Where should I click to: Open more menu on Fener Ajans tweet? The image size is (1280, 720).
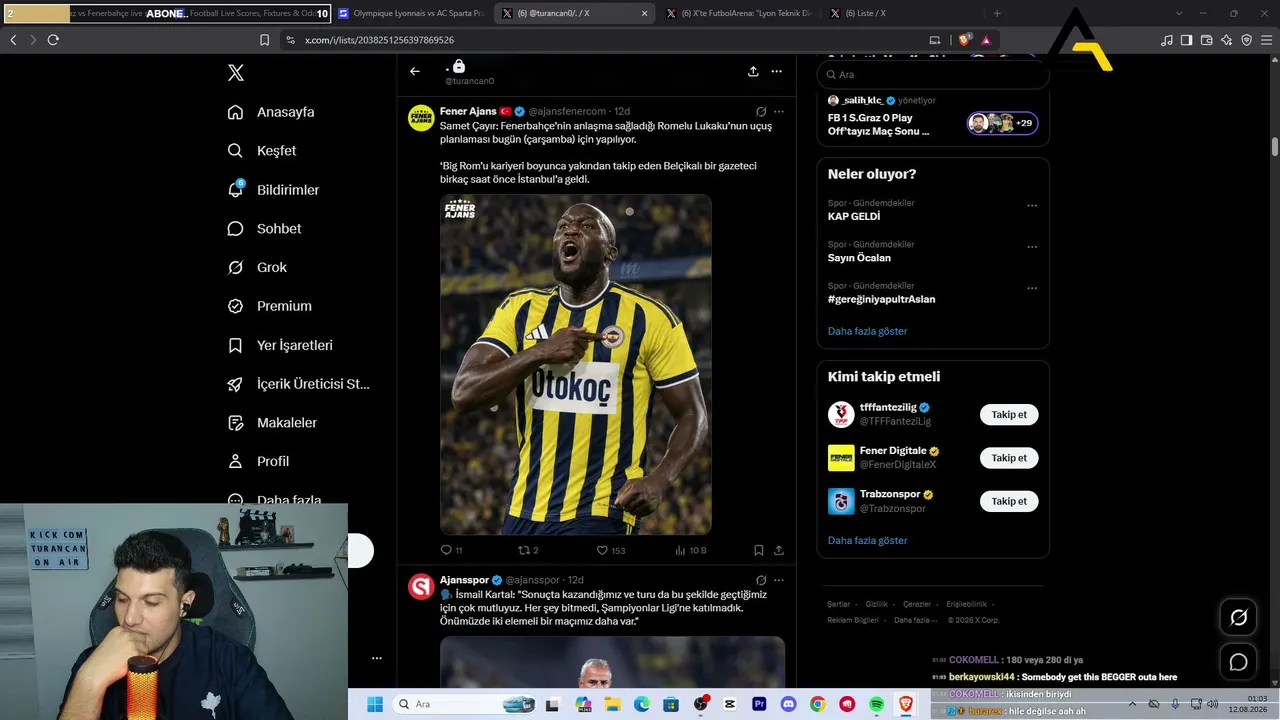pos(779,111)
